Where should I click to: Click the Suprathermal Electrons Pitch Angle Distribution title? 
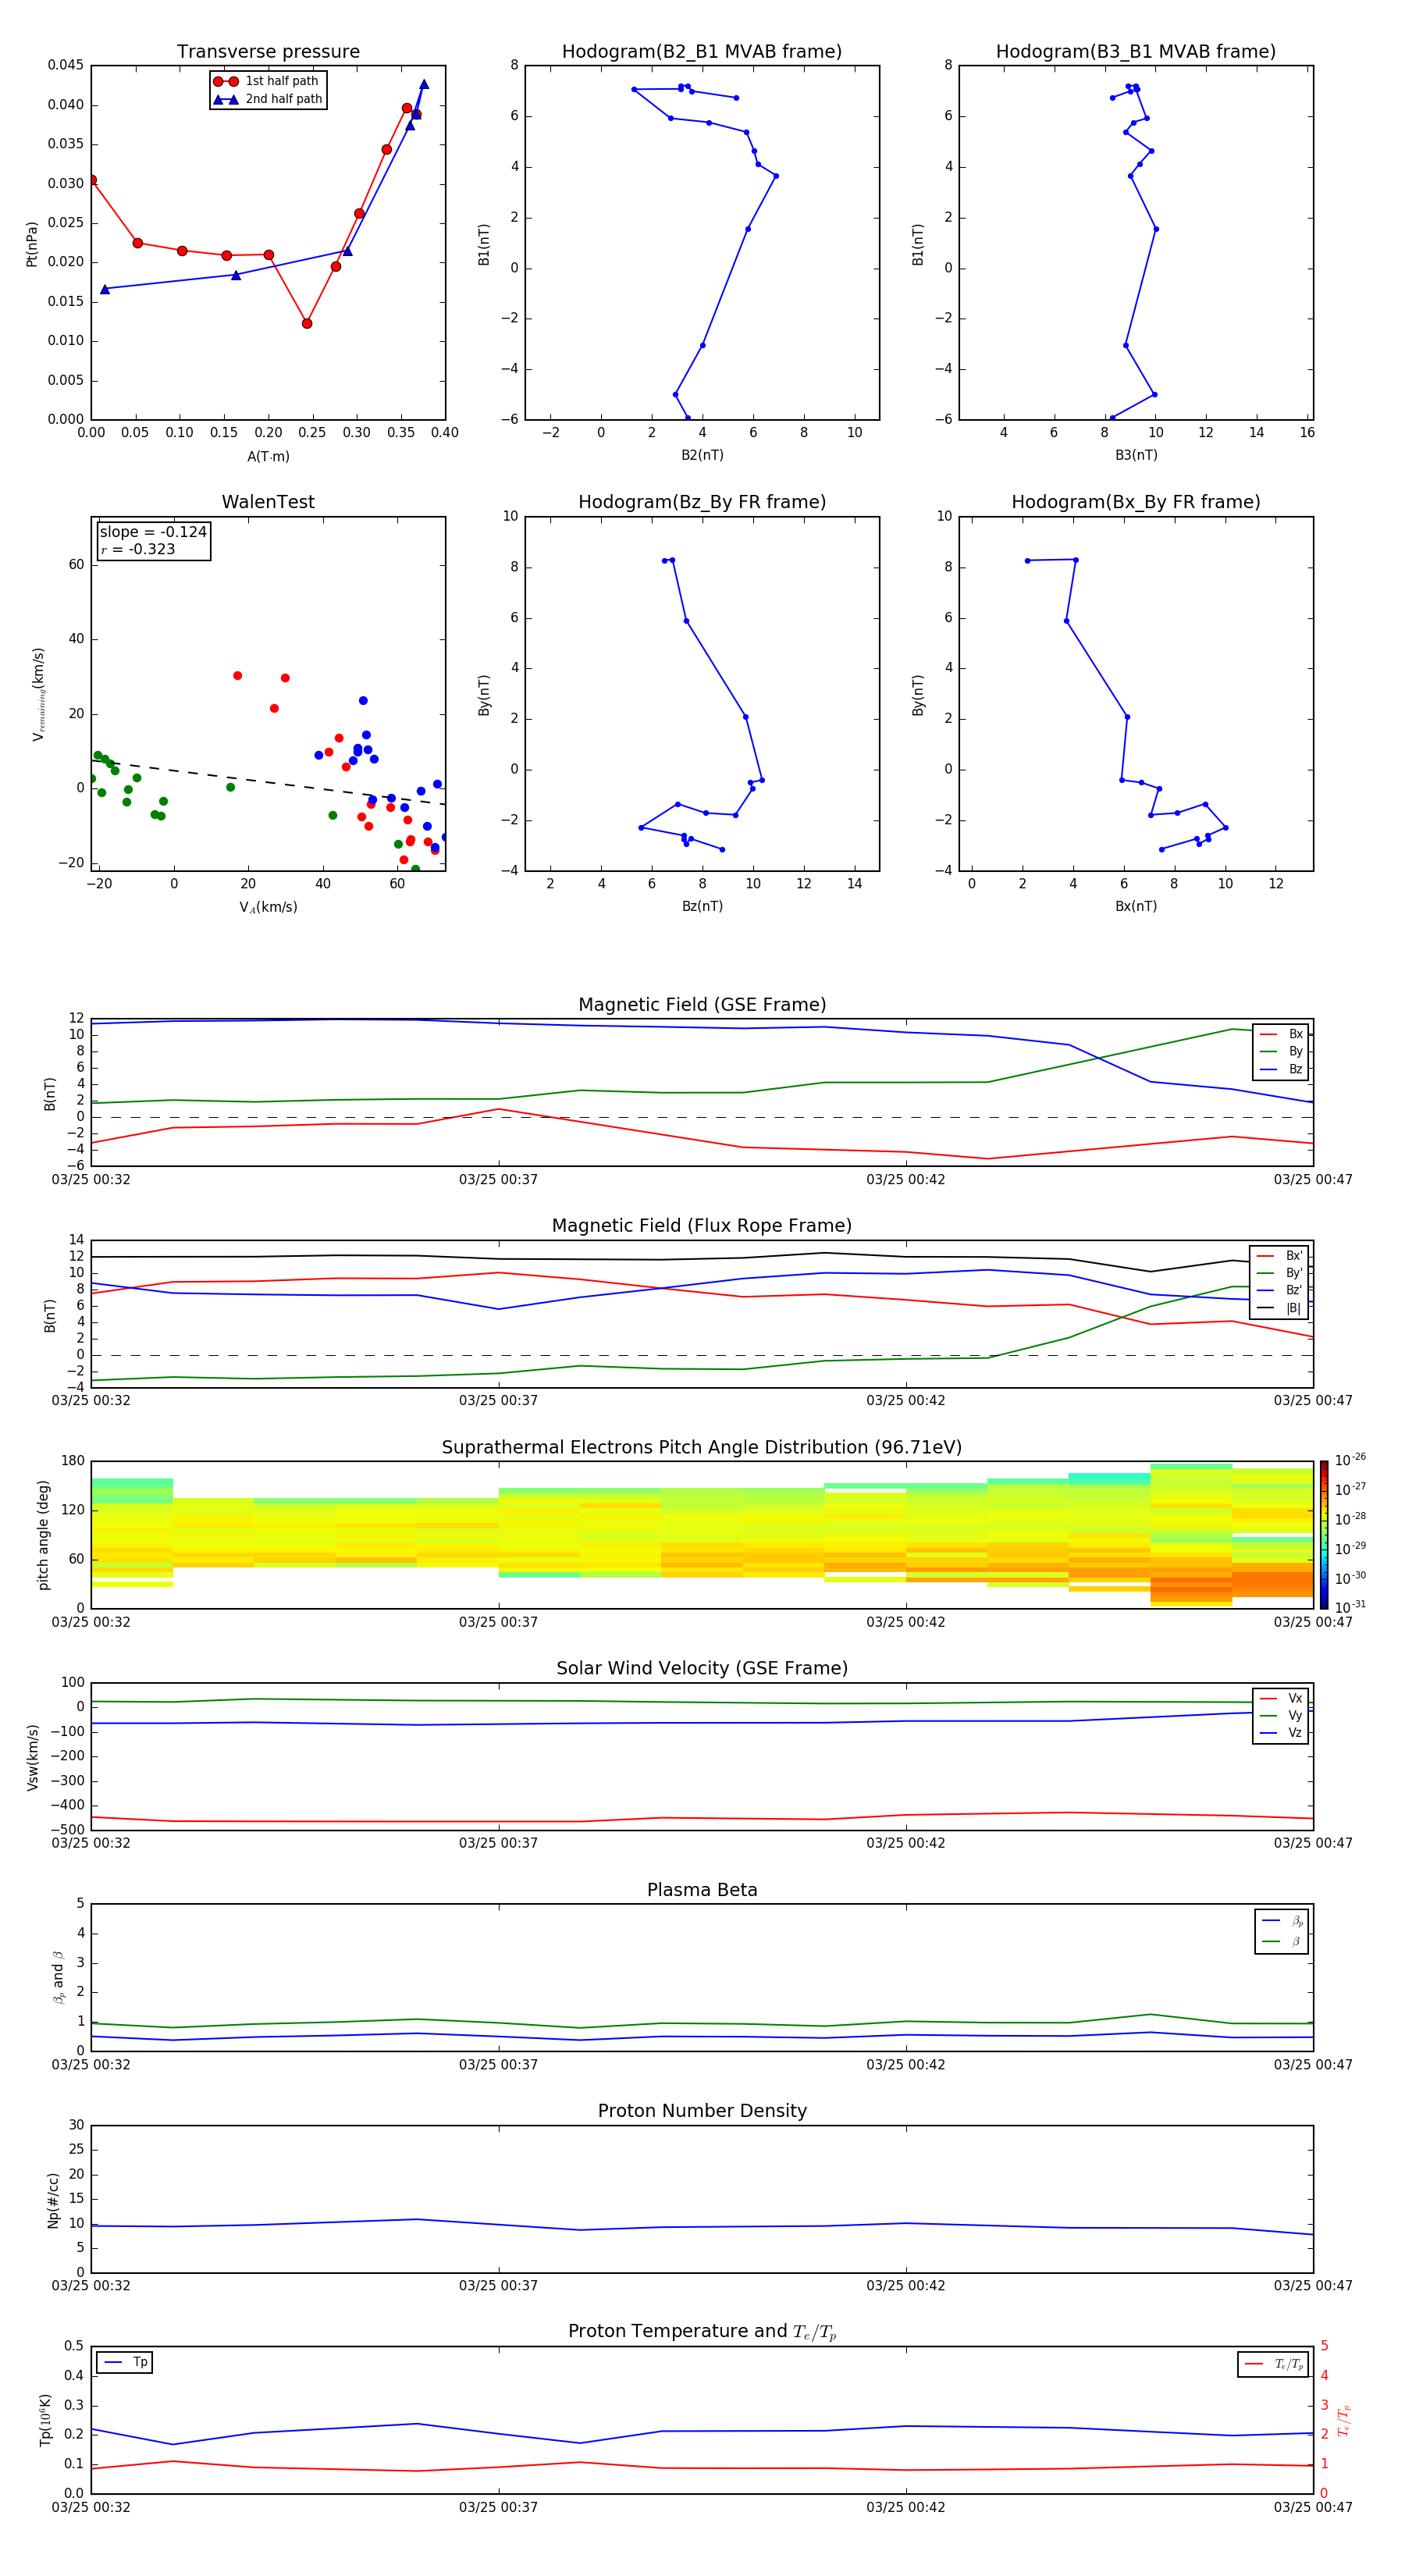(702, 1448)
